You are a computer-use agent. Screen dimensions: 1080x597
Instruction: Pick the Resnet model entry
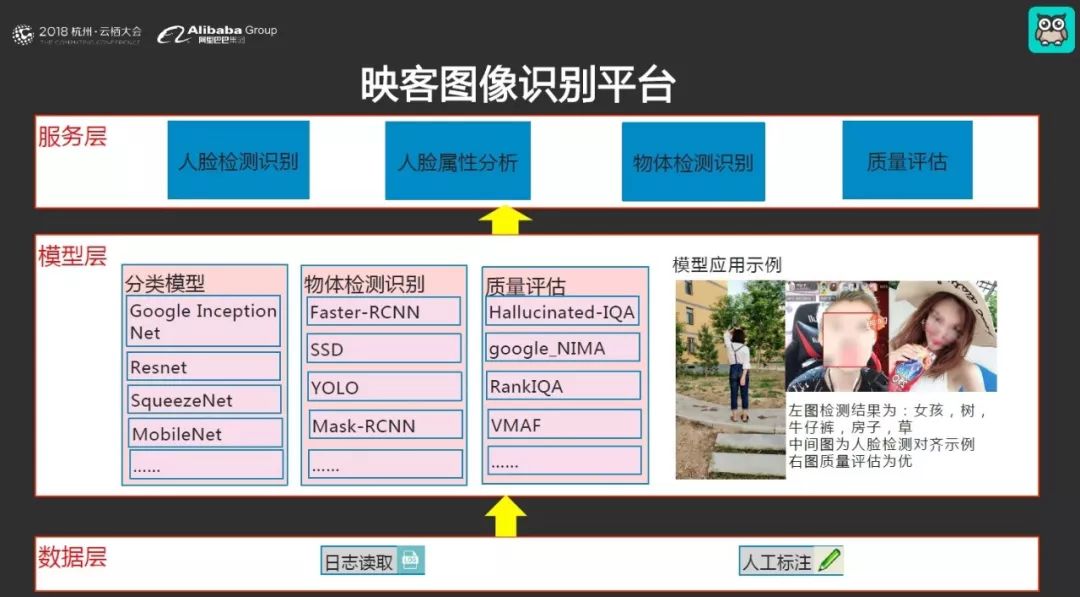204,367
